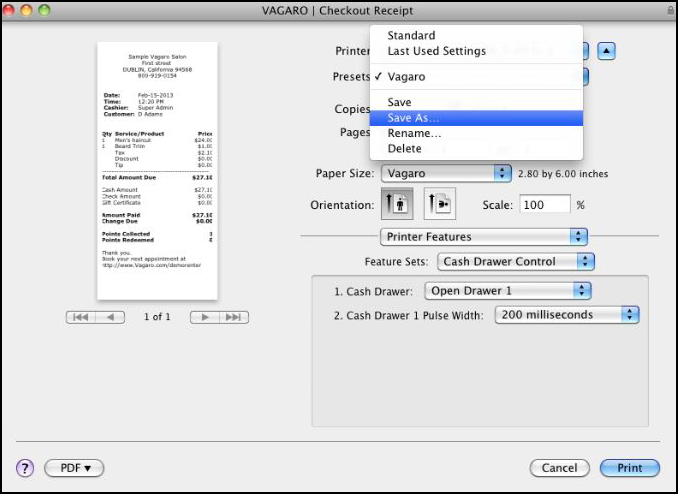Open the Paper Size Vagaro dropdown
The width and height of the screenshot is (678, 494).
coord(446,173)
